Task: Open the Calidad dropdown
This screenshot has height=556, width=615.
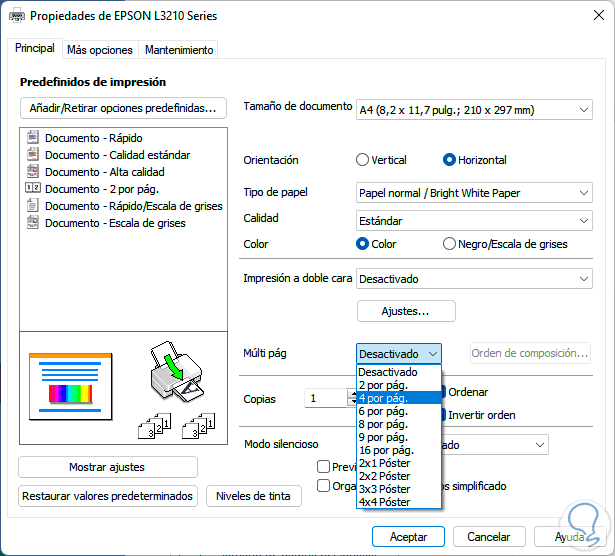Action: tap(474, 221)
